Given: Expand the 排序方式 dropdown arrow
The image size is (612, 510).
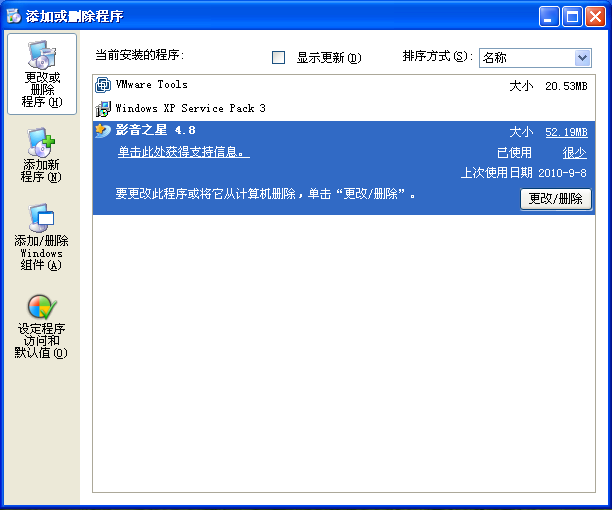Looking at the screenshot, I should [582, 58].
